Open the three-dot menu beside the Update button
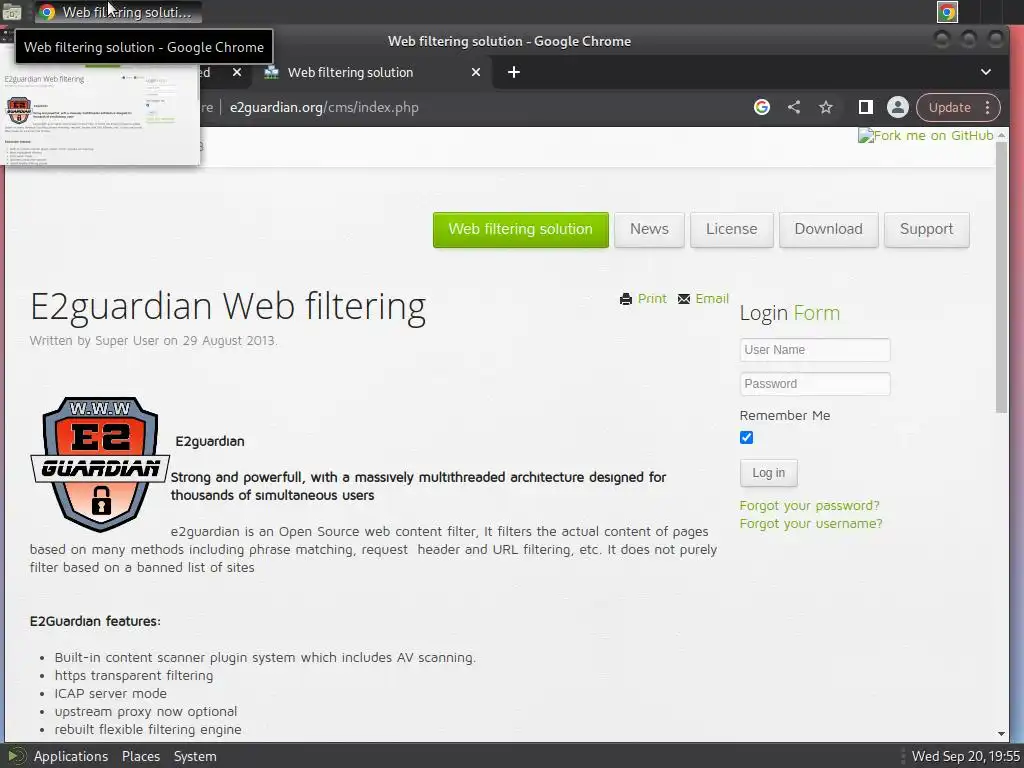The width and height of the screenshot is (1024, 768). click(987, 107)
